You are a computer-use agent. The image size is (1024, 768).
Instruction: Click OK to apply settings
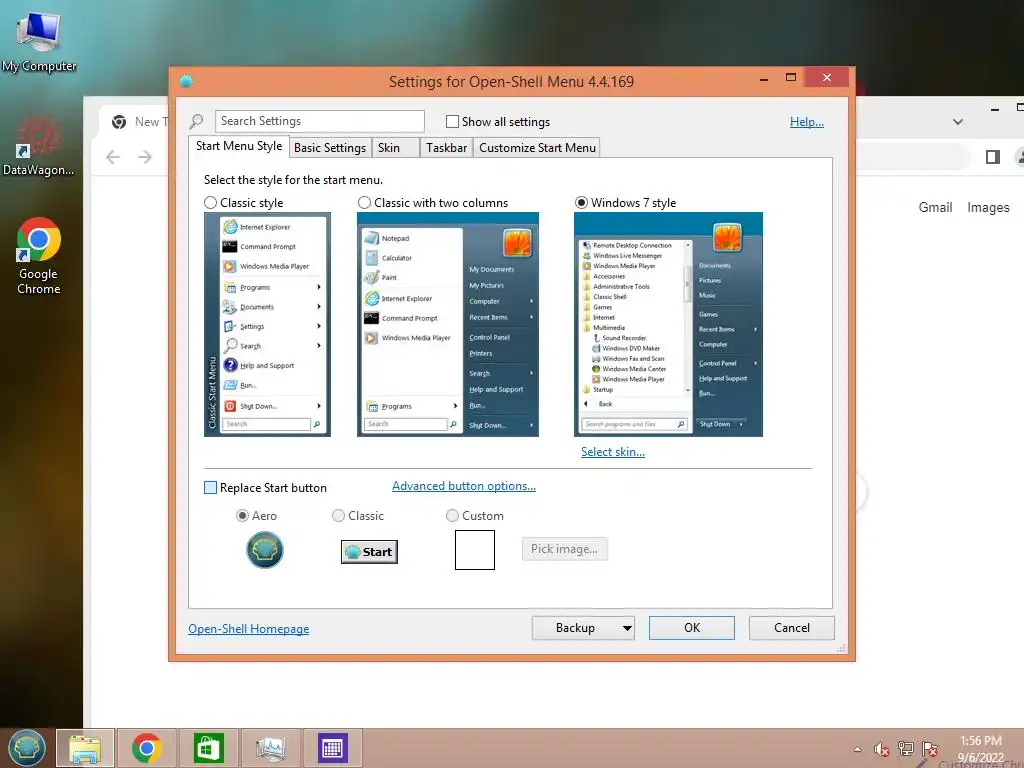[x=692, y=628]
